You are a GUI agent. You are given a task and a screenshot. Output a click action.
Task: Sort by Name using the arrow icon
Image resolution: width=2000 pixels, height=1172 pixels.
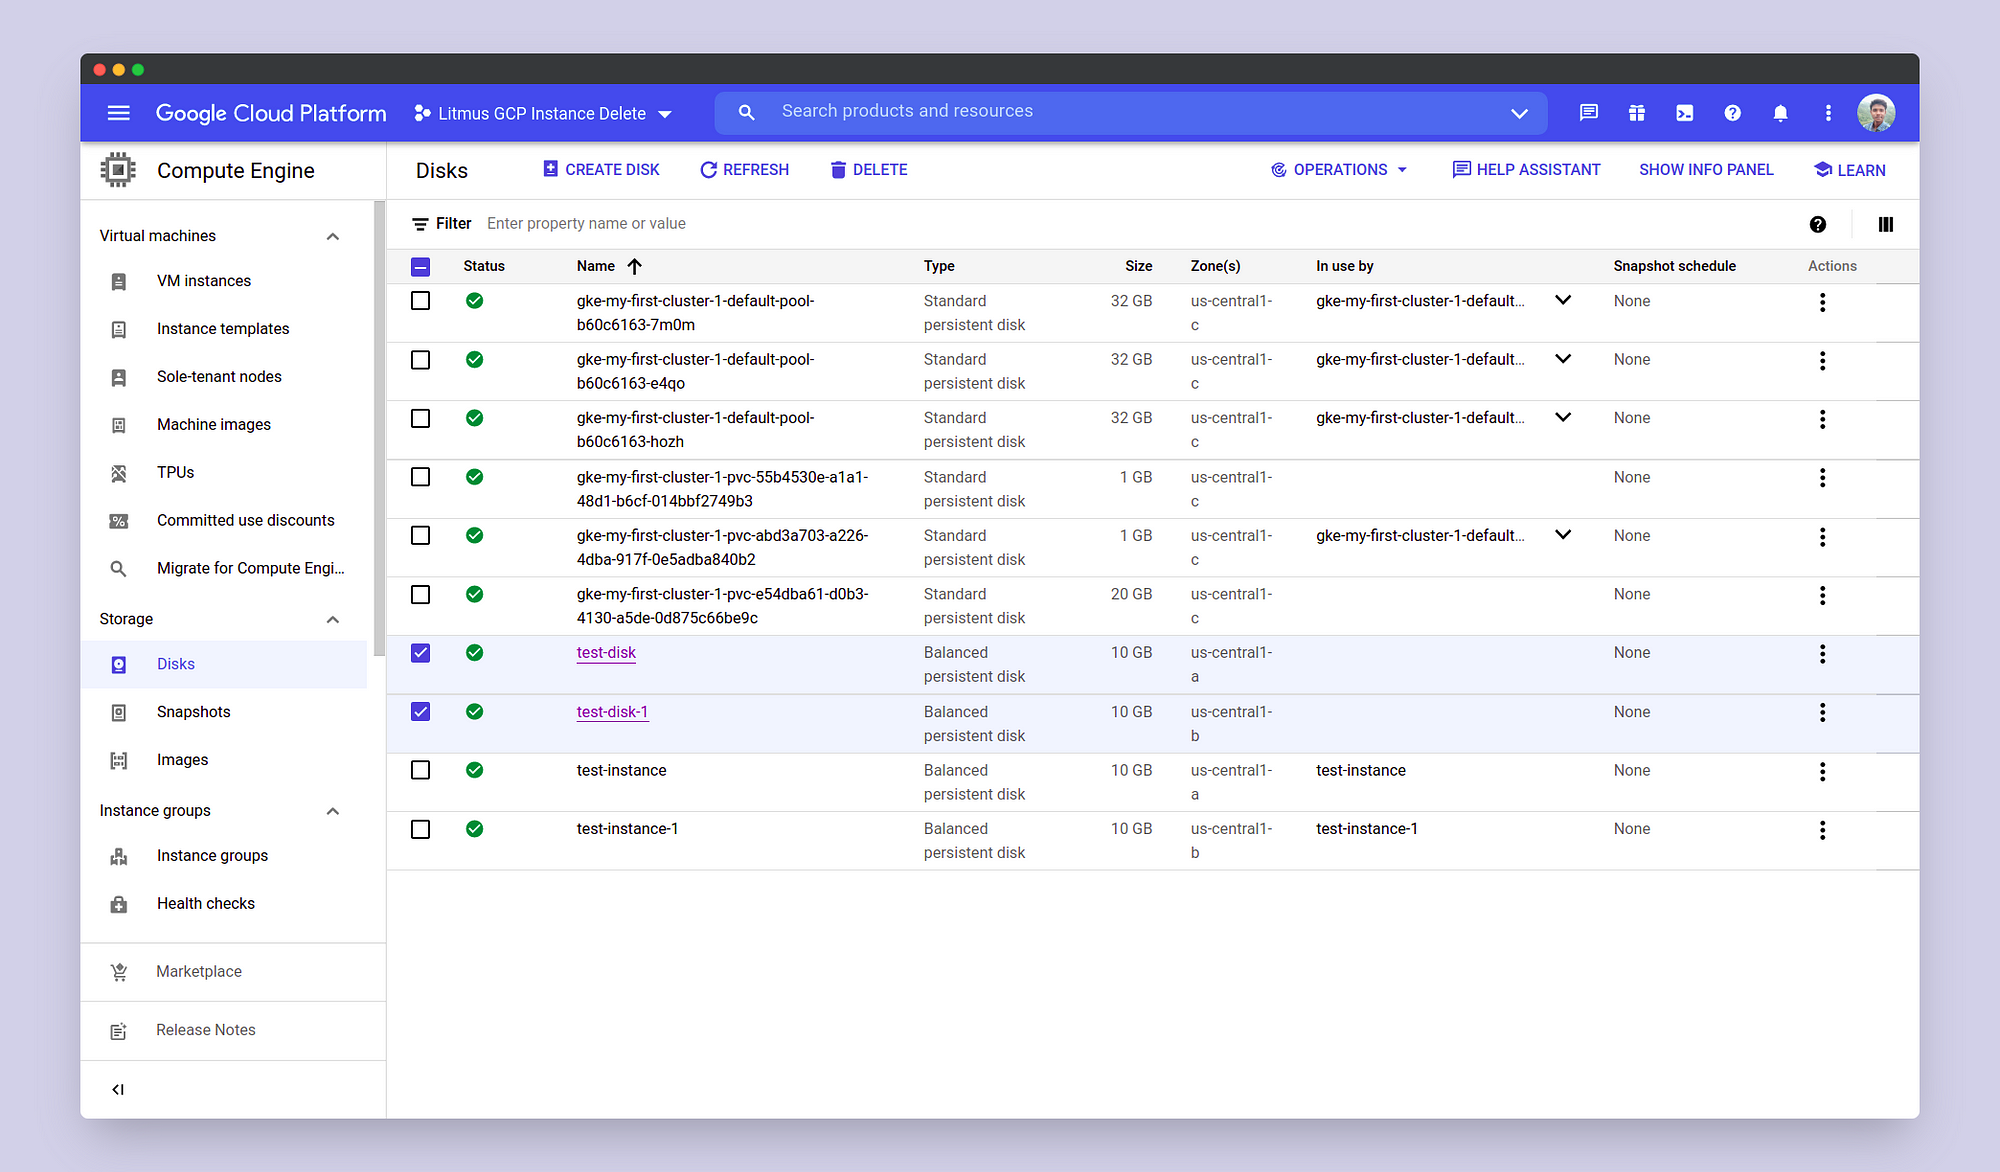pyautogui.click(x=634, y=266)
